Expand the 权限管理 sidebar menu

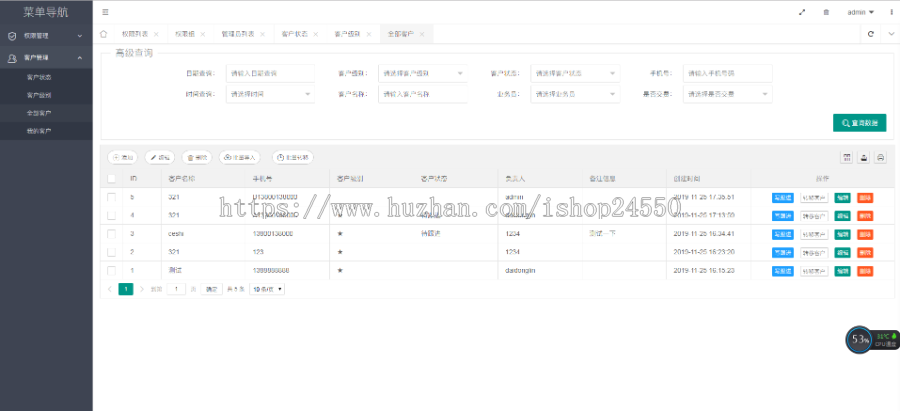click(46, 36)
